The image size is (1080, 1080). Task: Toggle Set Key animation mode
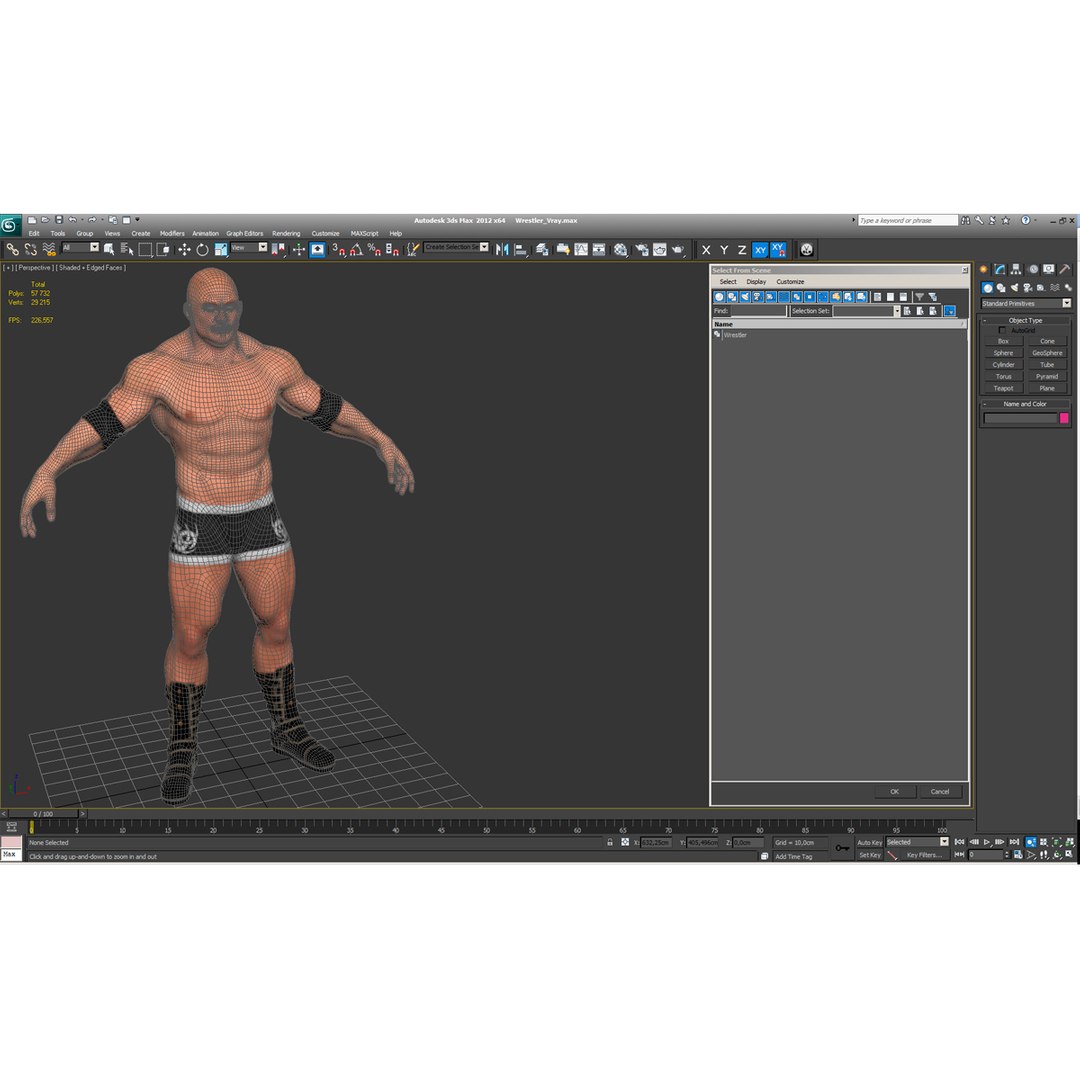[x=869, y=855]
